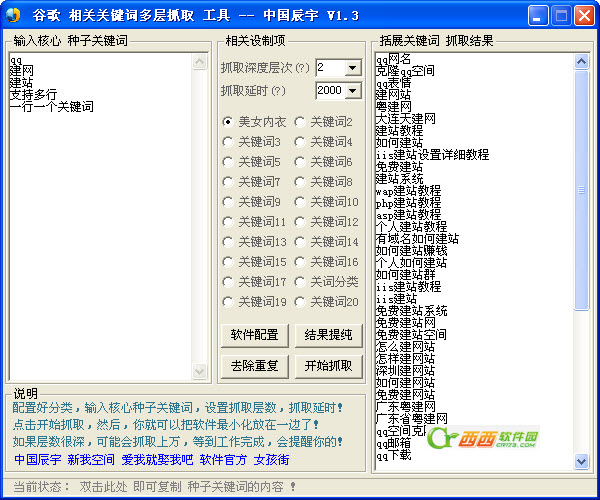This screenshot has height=500, width=600.
Task: Click result row qq网名
Action: 393,59
